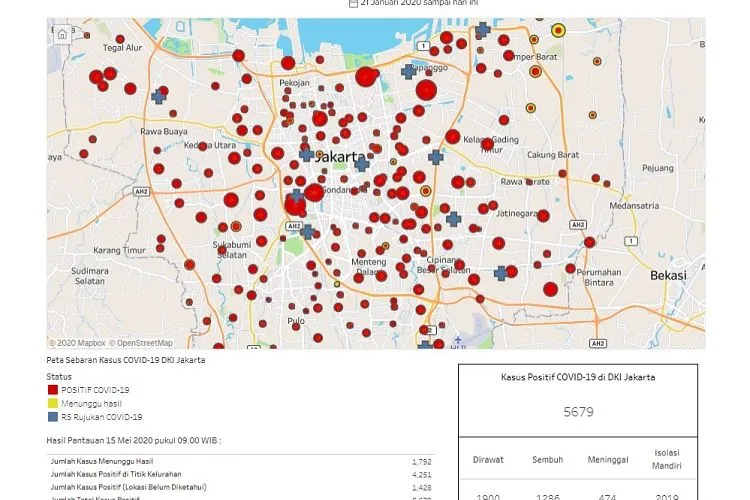Click the Bekasi city label on the map
The height and width of the screenshot is (500, 750).
pyautogui.click(x=668, y=276)
